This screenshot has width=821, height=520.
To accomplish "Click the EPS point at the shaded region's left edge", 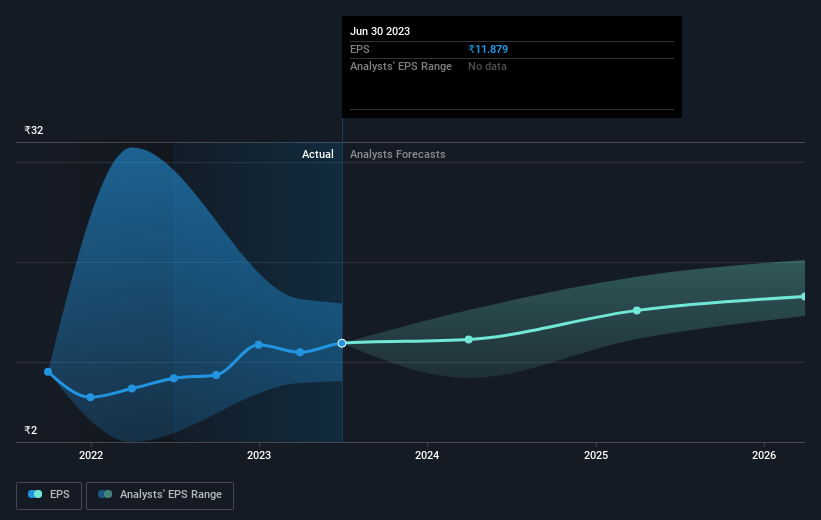I will (174, 378).
